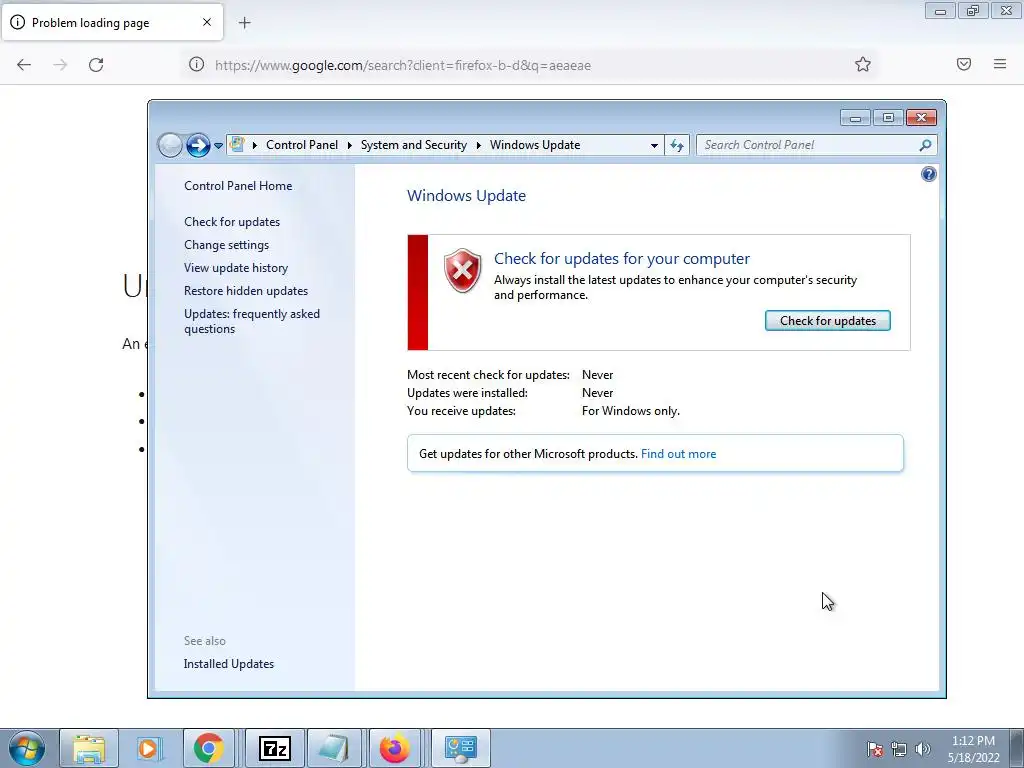
Task: Expand the arrow after Control Panel breadcrumb
Action: pos(349,145)
